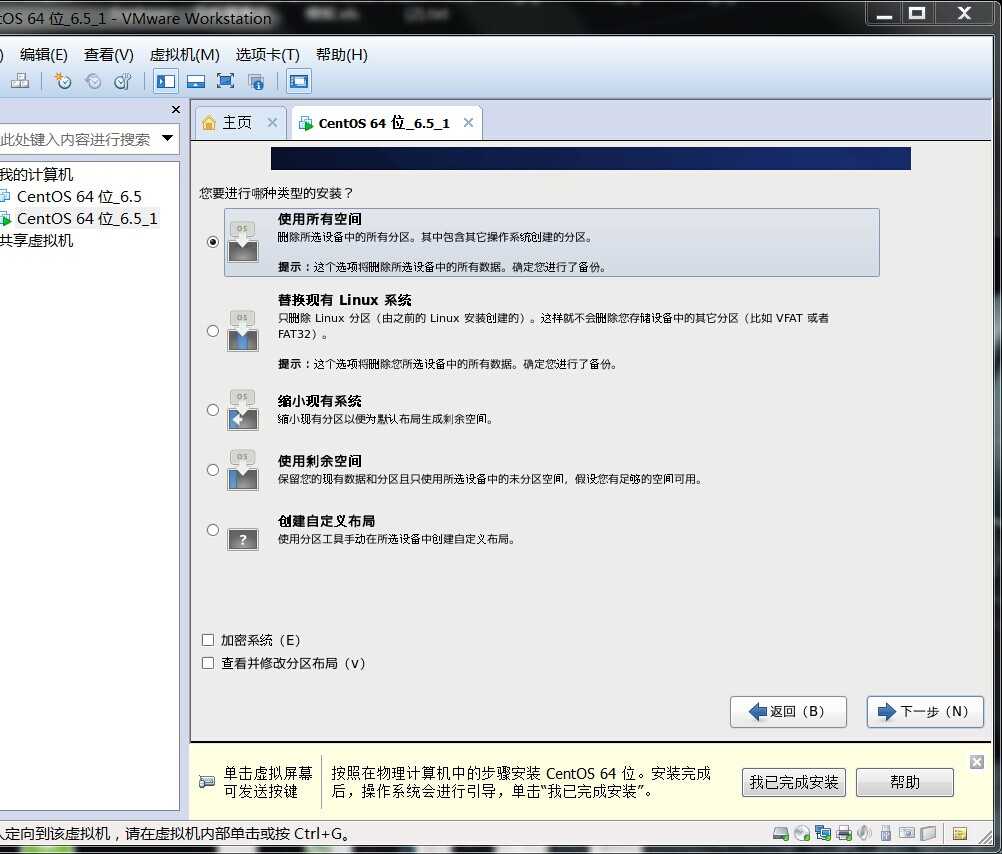Screen dimensions: 1002x854
Task: Select the '替换现有 Linux 系统' radio button
Action: click(213, 330)
